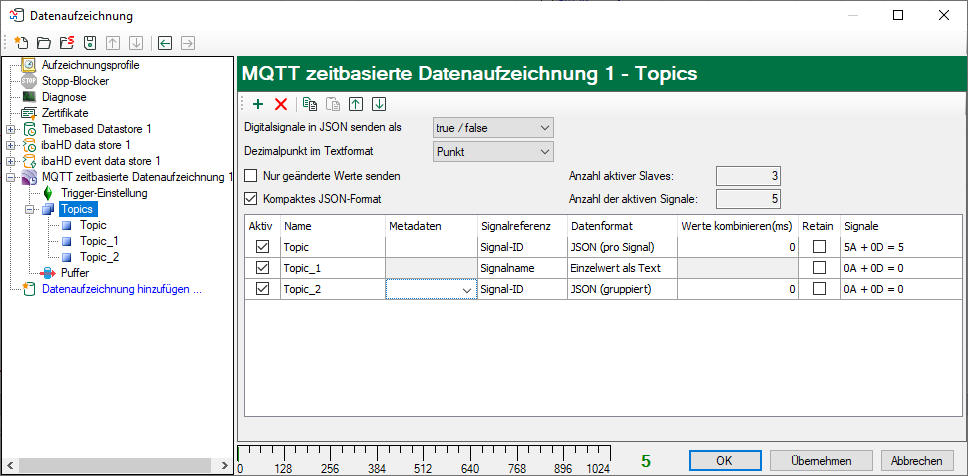Maximize the Datenaufzeichnung window
968x476 pixels.
[x=898, y=15]
